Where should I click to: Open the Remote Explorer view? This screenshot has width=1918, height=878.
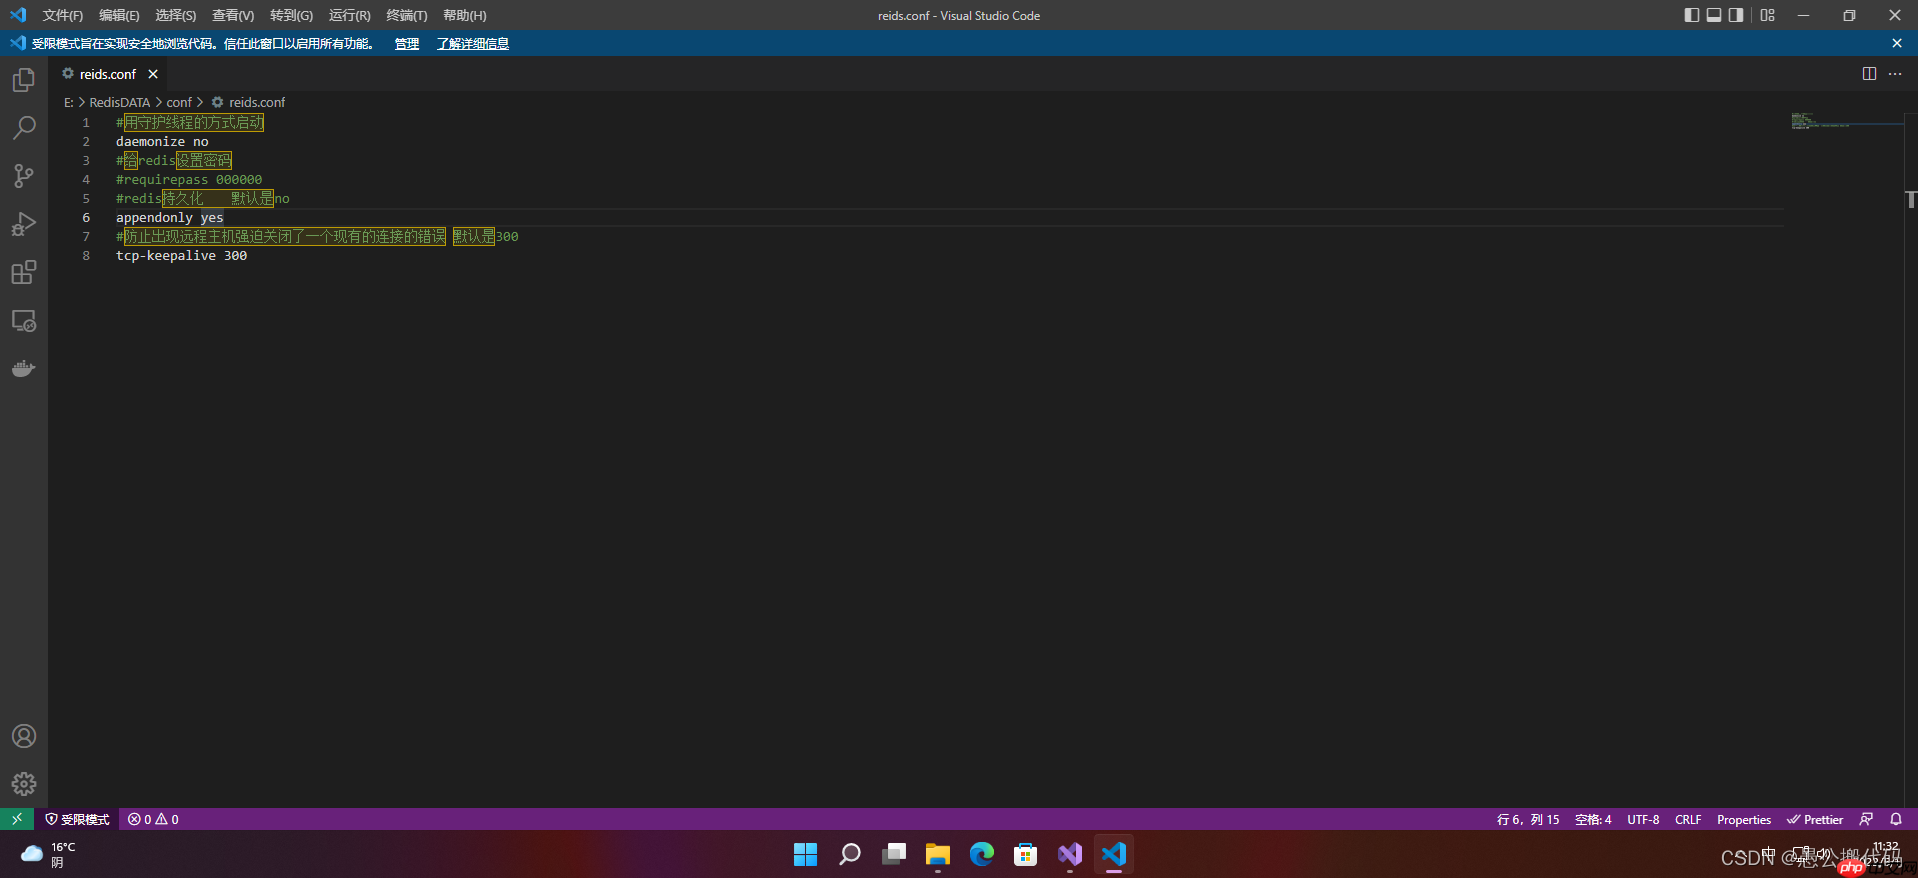pyautogui.click(x=24, y=321)
